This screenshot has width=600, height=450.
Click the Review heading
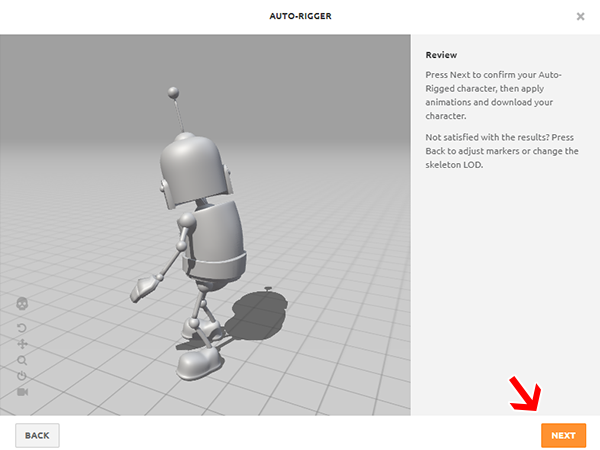(441, 56)
